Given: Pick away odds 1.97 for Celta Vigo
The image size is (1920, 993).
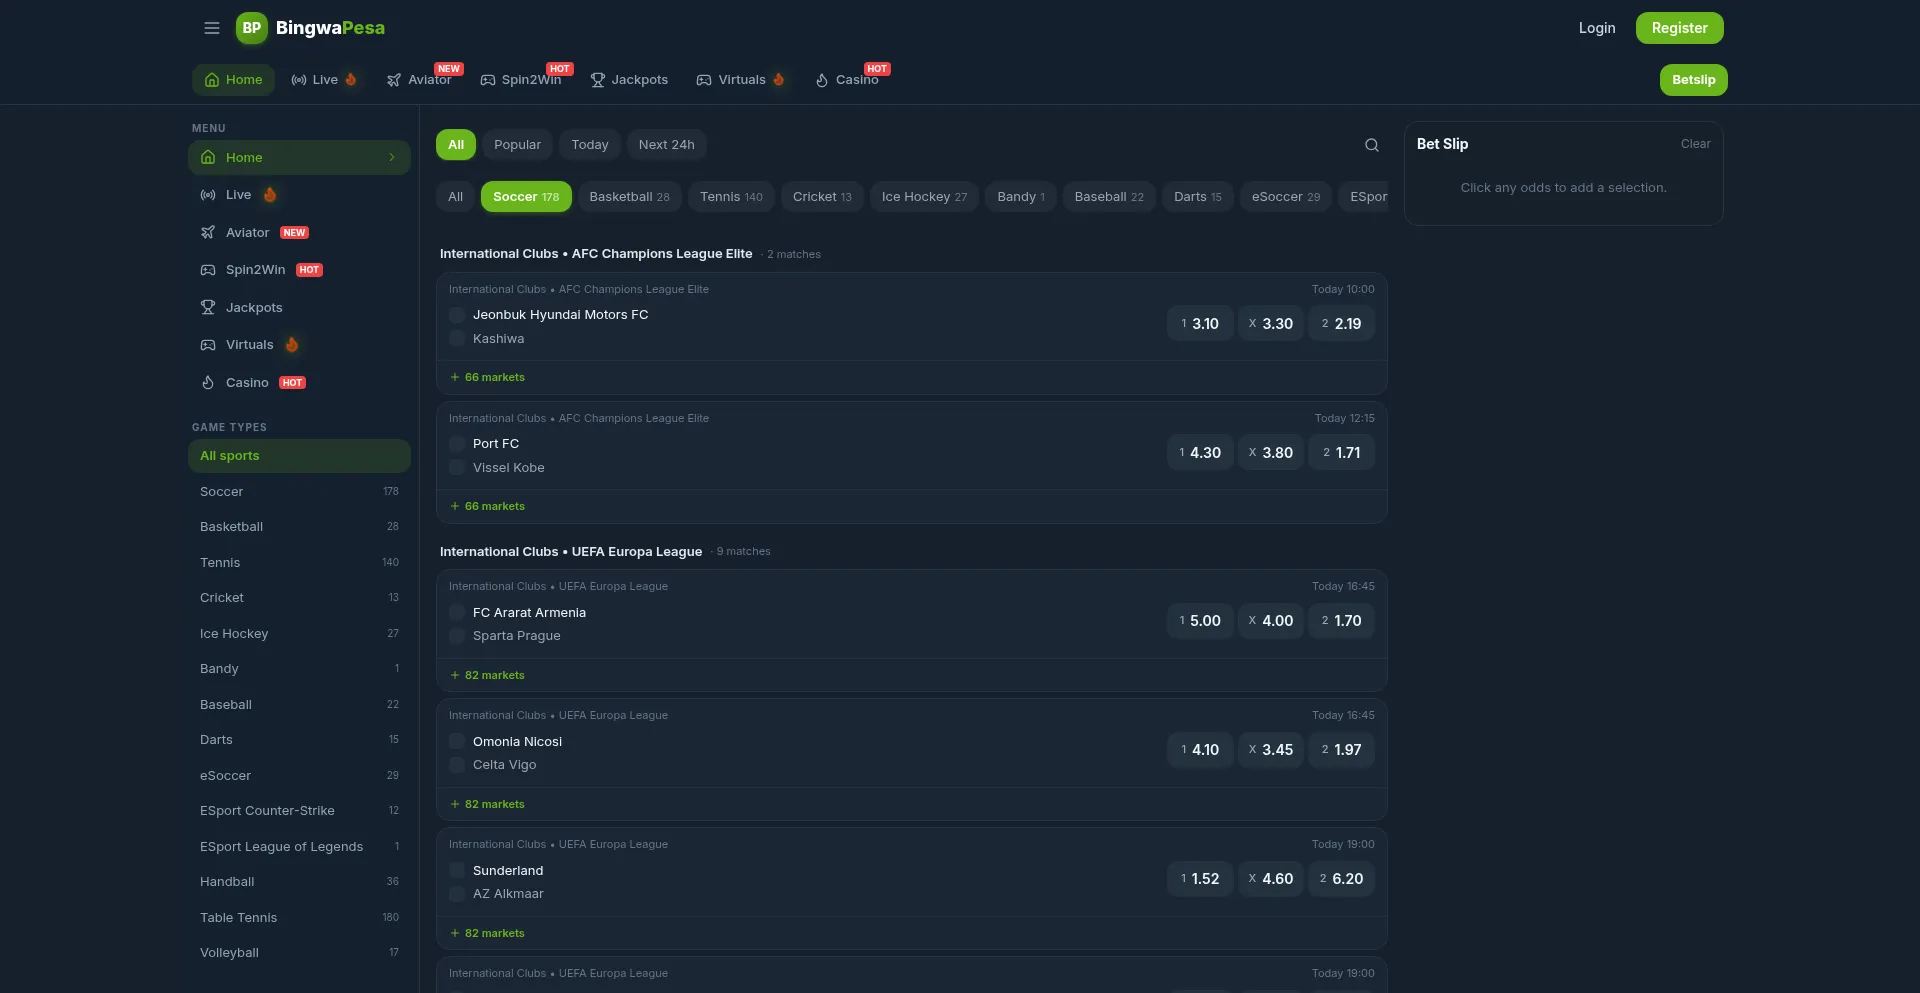Looking at the screenshot, I should point(1342,750).
